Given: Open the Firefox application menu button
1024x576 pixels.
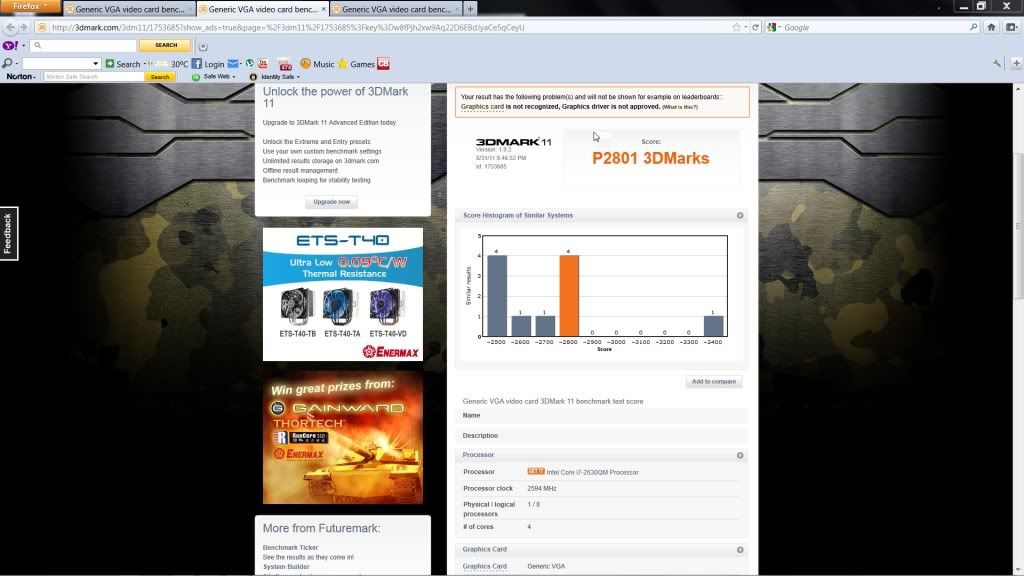Looking at the screenshot, I should [x=30, y=7].
